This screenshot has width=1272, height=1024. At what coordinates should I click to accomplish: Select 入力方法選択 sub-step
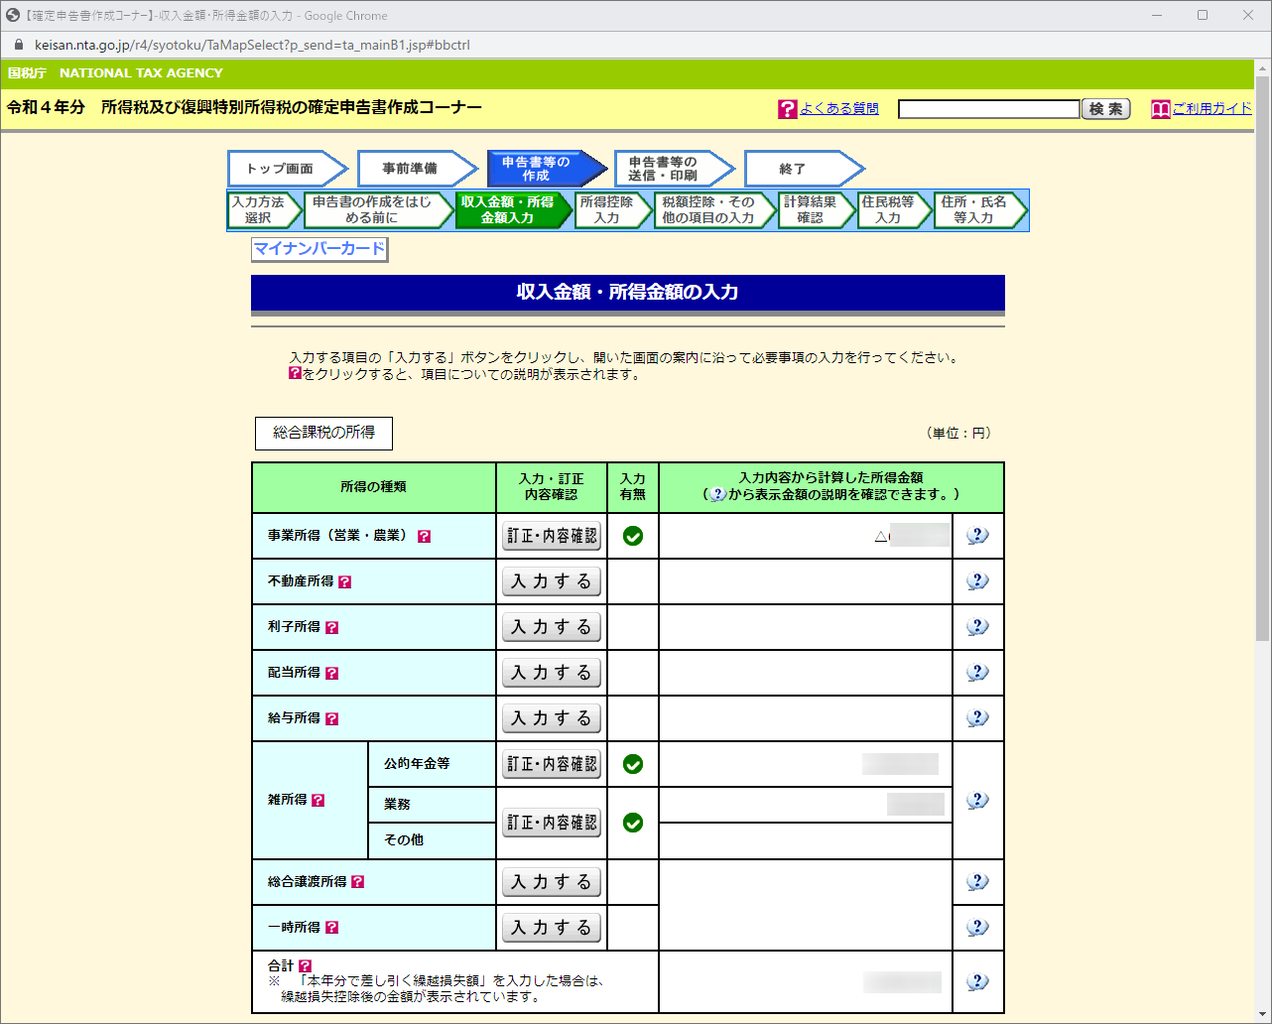[x=264, y=210]
